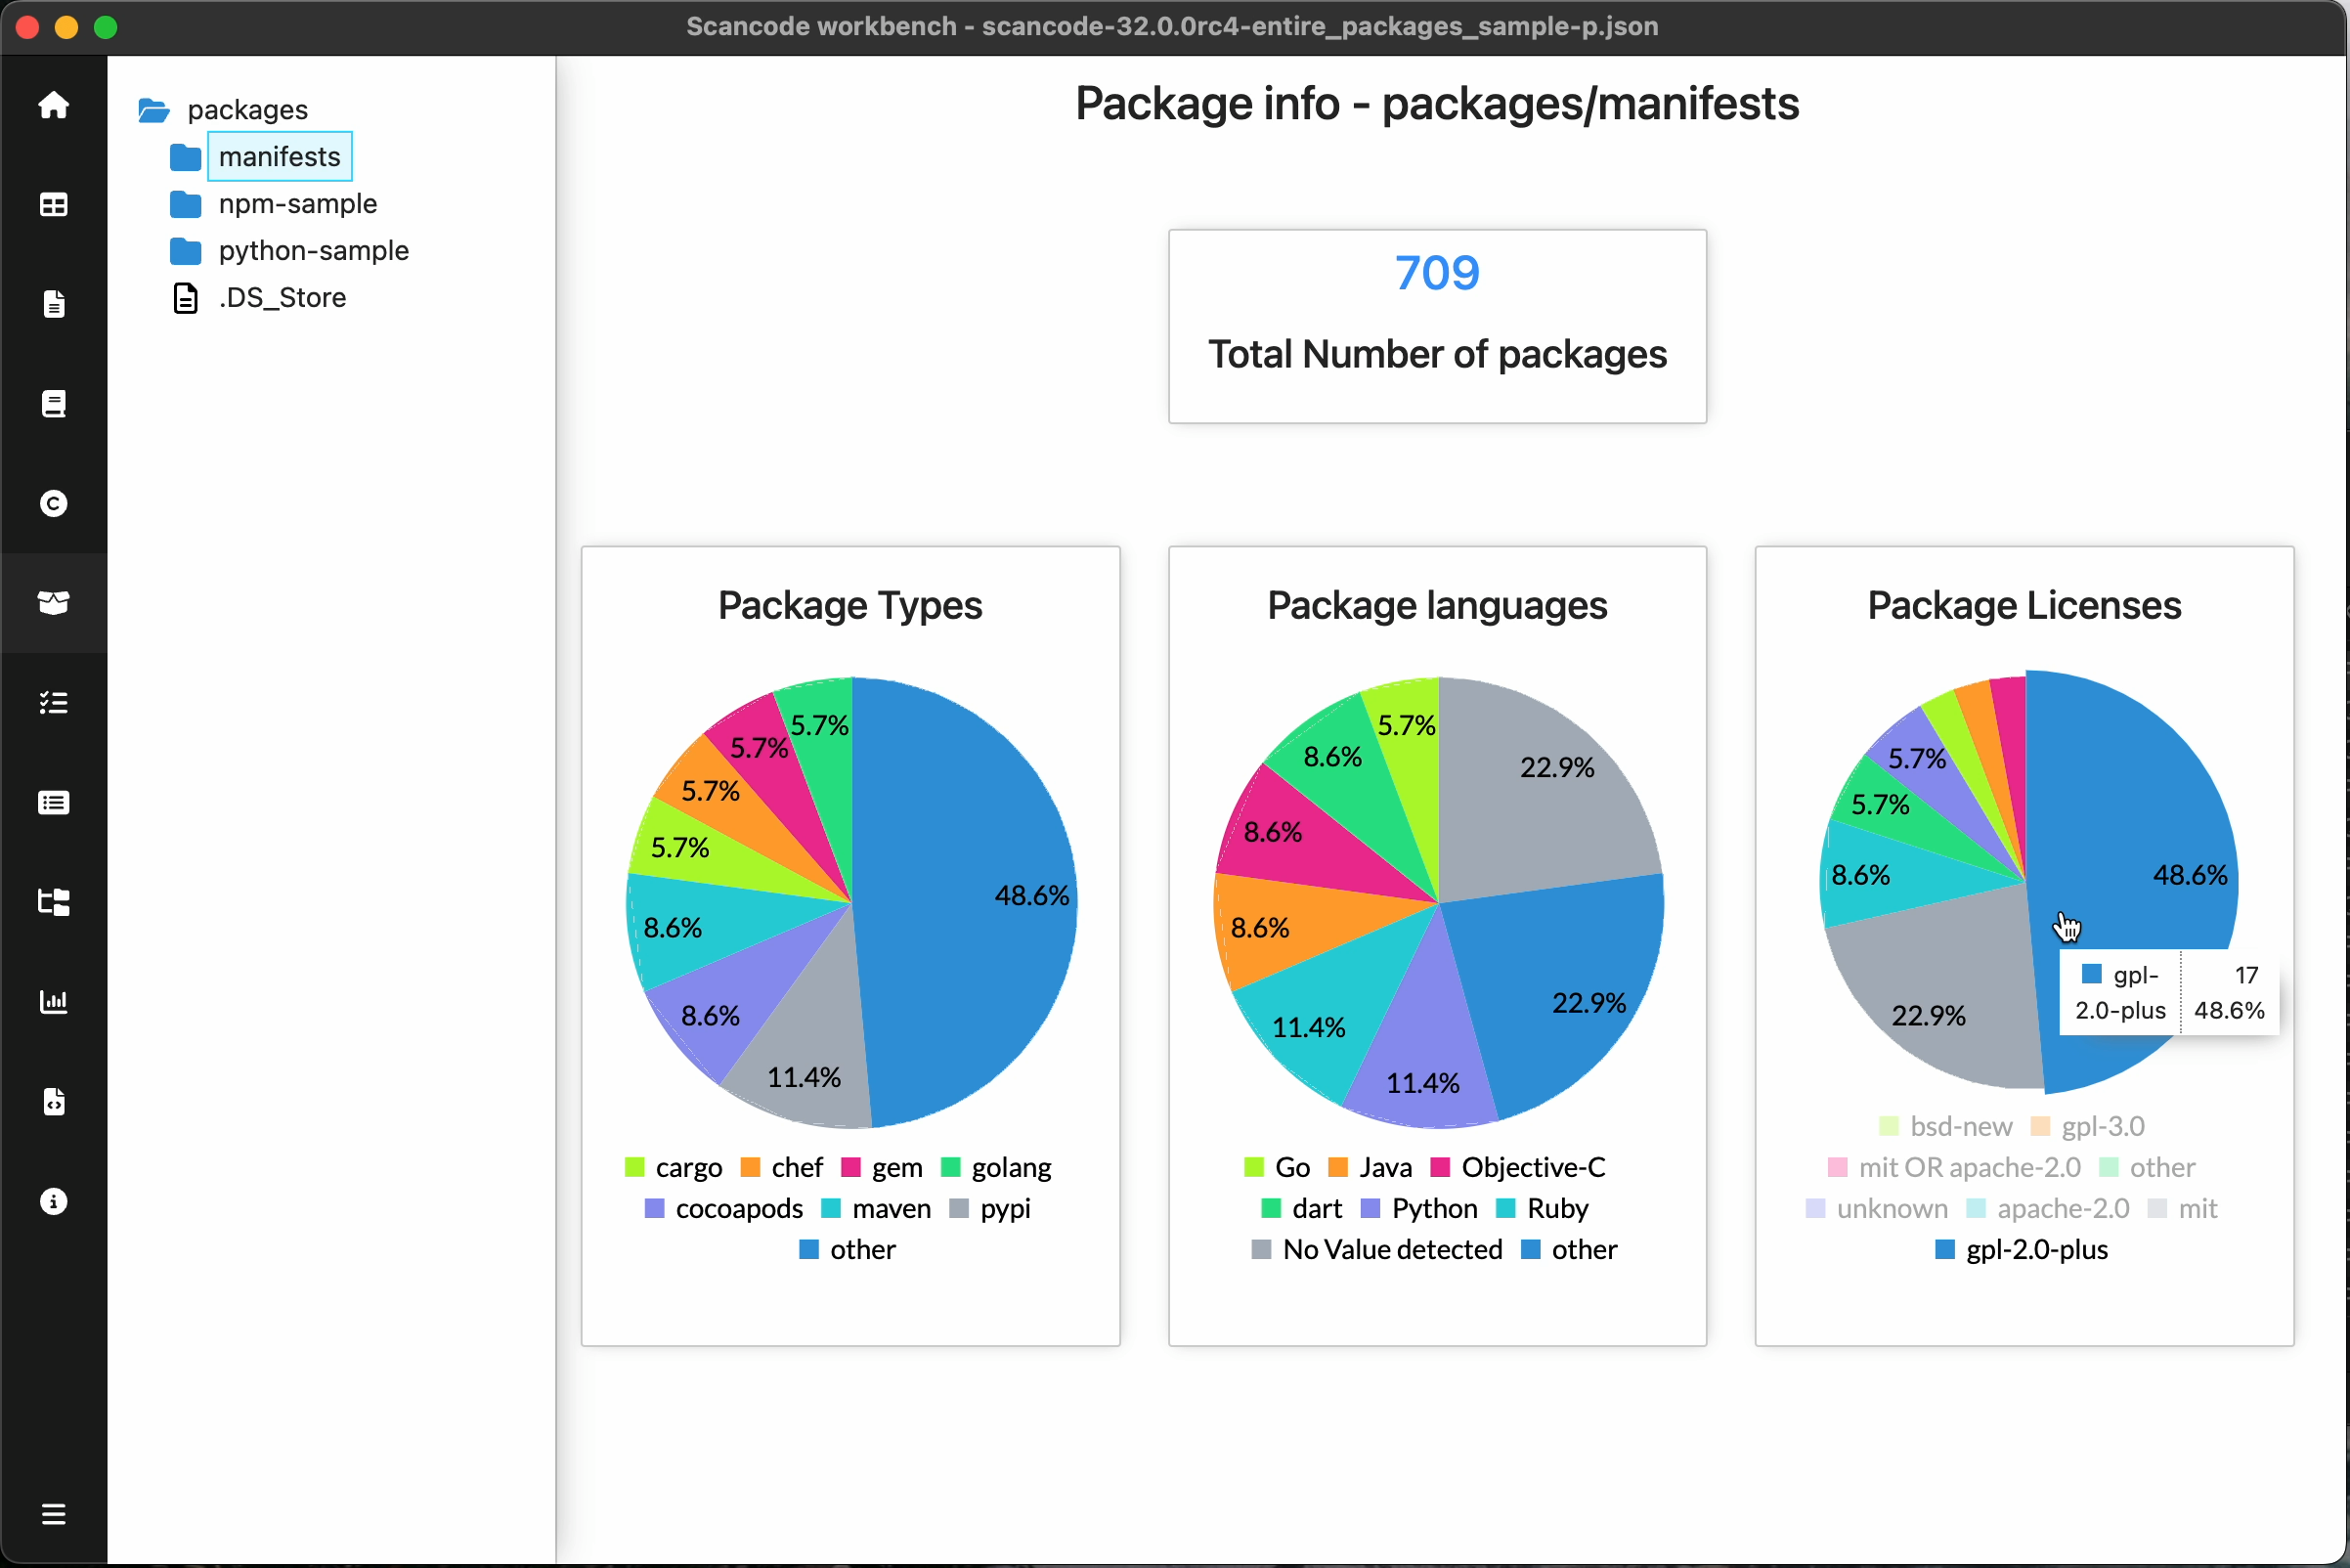Toggle chef legend in Package Types
Image resolution: width=2350 pixels, height=1568 pixels.
tap(781, 1167)
